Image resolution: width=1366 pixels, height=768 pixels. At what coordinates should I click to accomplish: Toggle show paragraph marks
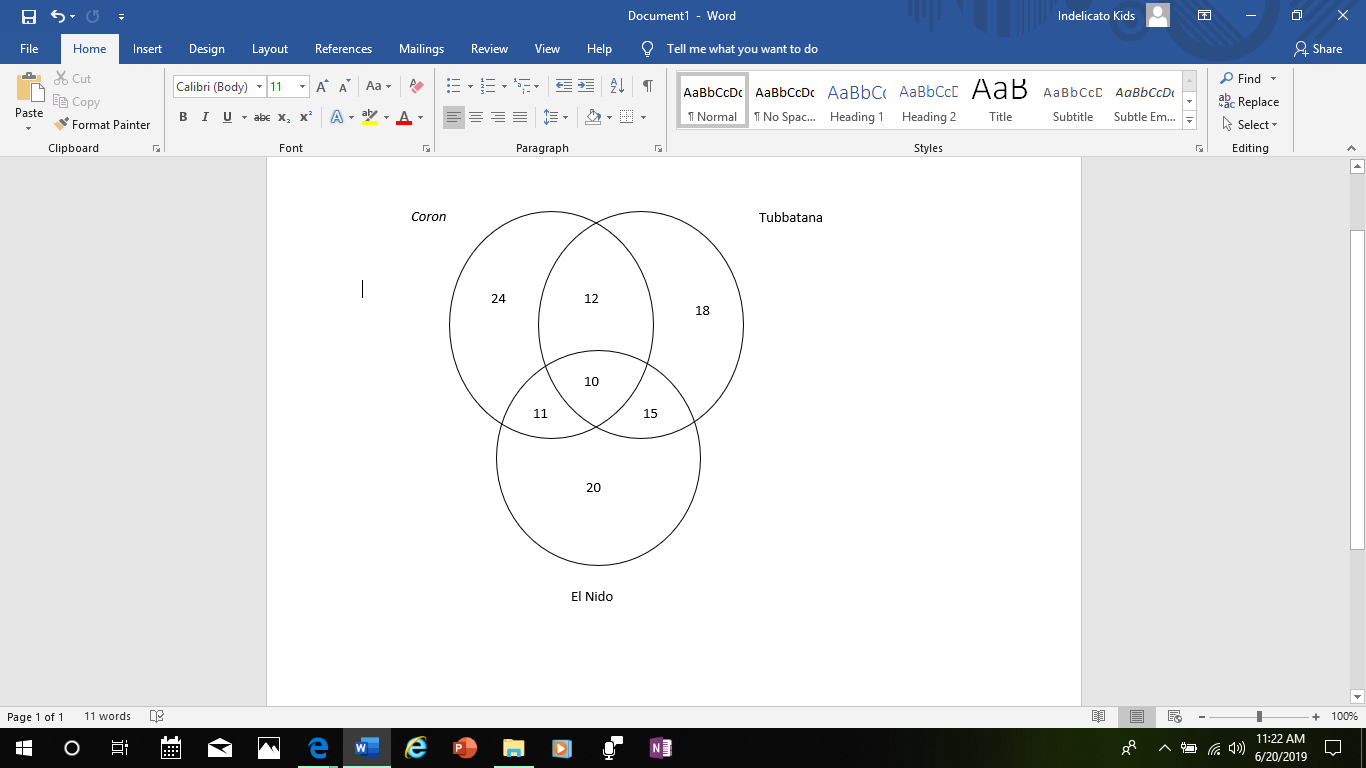[x=648, y=87]
